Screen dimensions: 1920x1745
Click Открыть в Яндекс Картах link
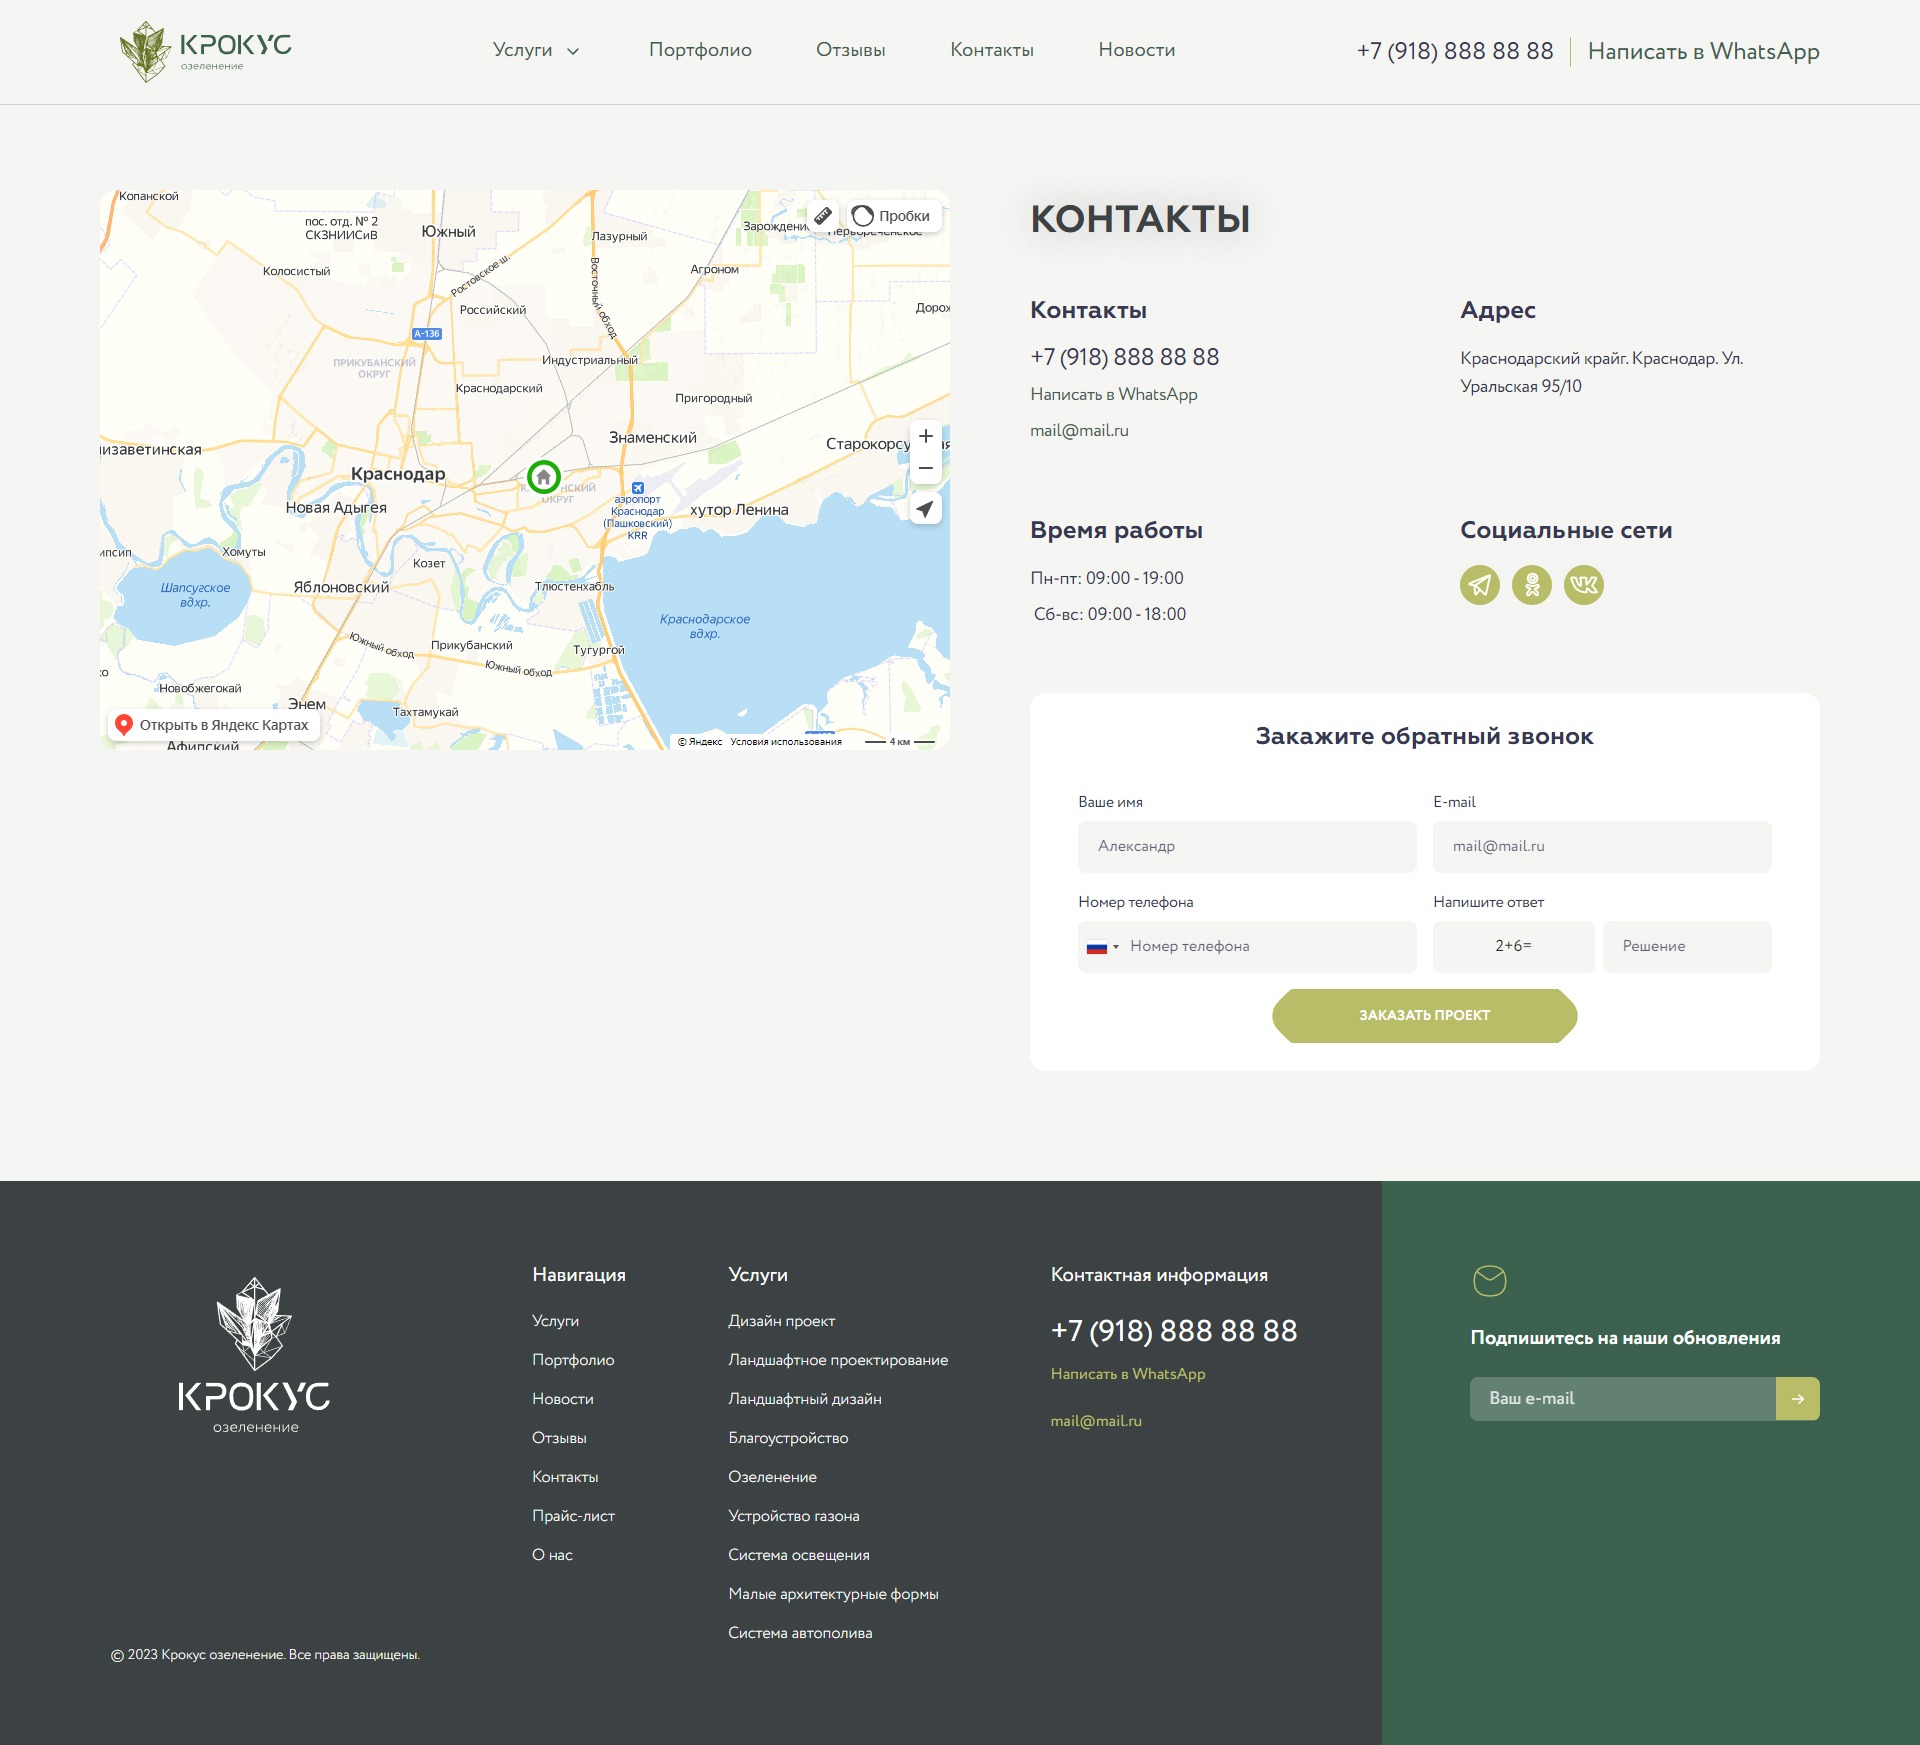(x=213, y=725)
